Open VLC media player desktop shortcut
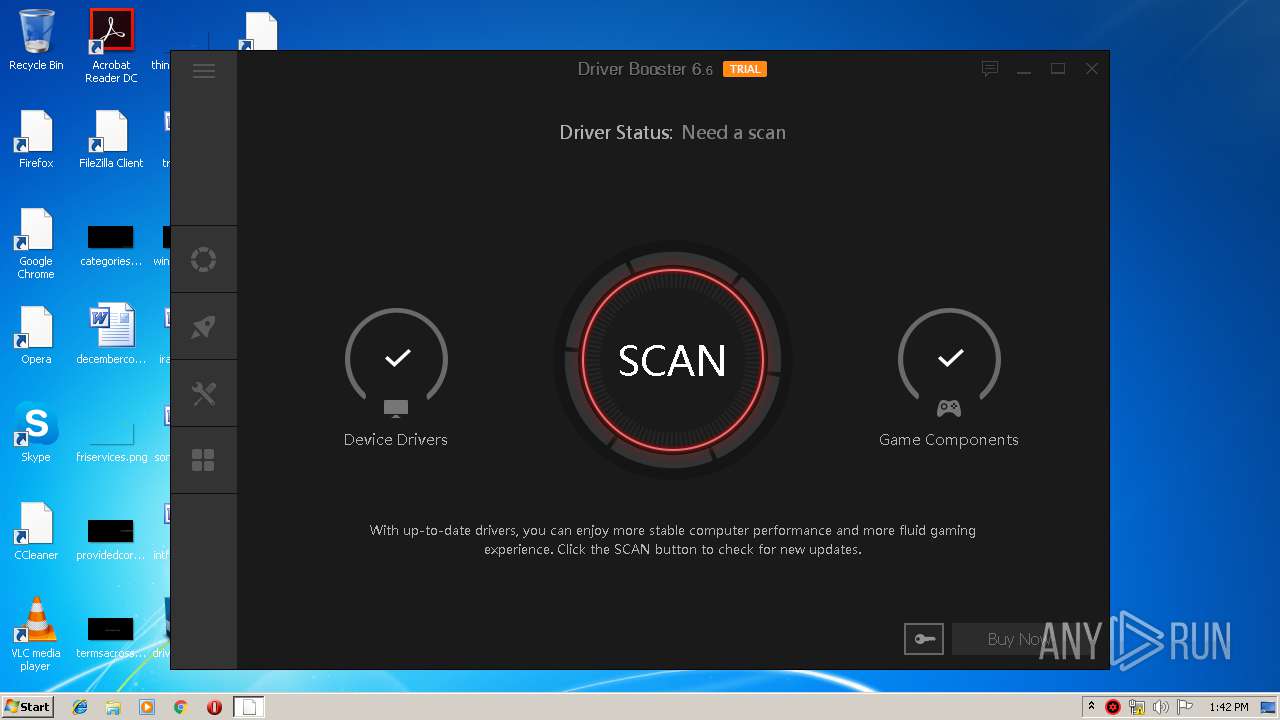This screenshot has width=1280, height=720. (x=36, y=634)
